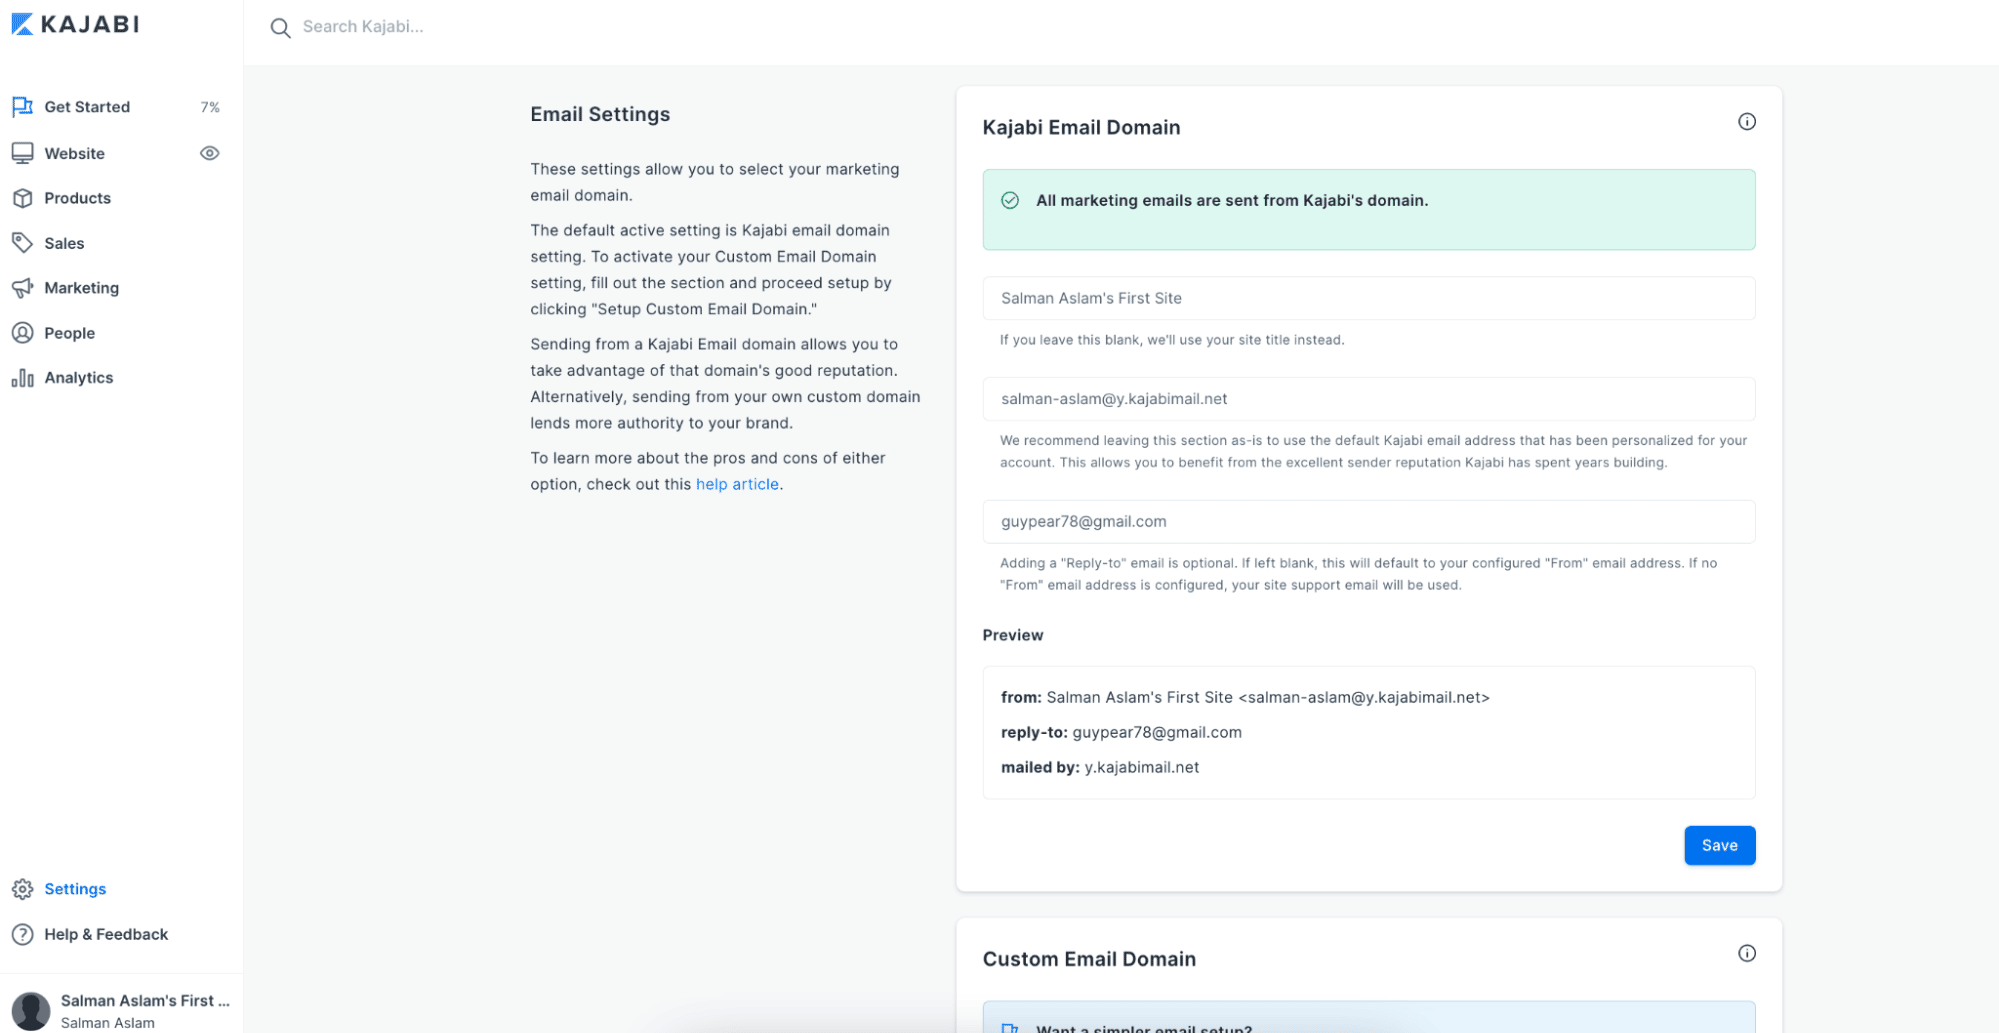Click the 'Kajabi Email Domain' heading
Image resolution: width=1999 pixels, height=1033 pixels.
click(x=1081, y=127)
